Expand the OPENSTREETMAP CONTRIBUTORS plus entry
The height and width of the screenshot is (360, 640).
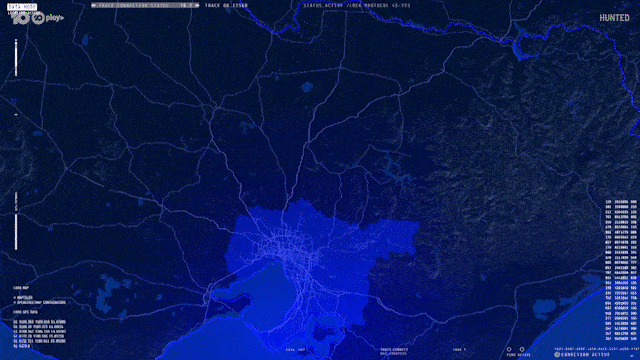tap(40, 302)
